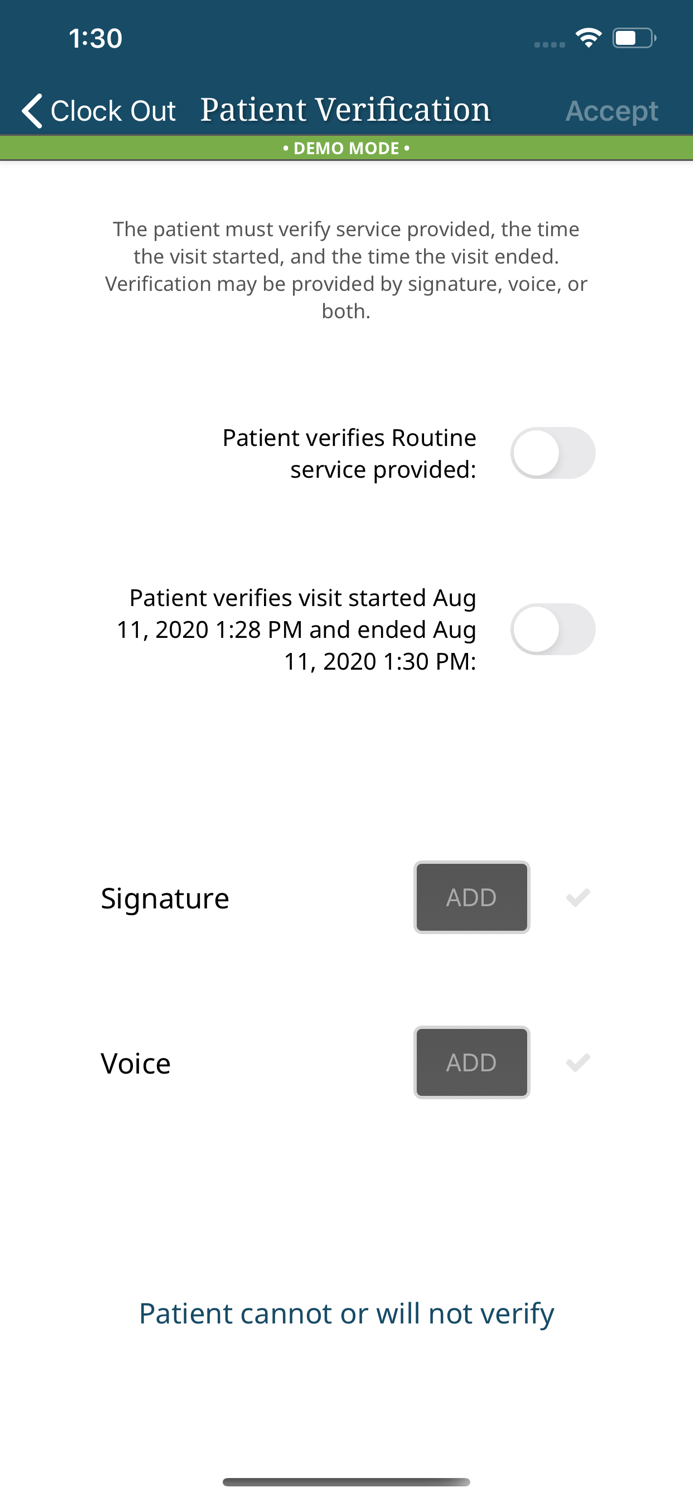Viewport: 693px width, 1500px height.
Task: Add a Signature verification
Action: tap(471, 897)
